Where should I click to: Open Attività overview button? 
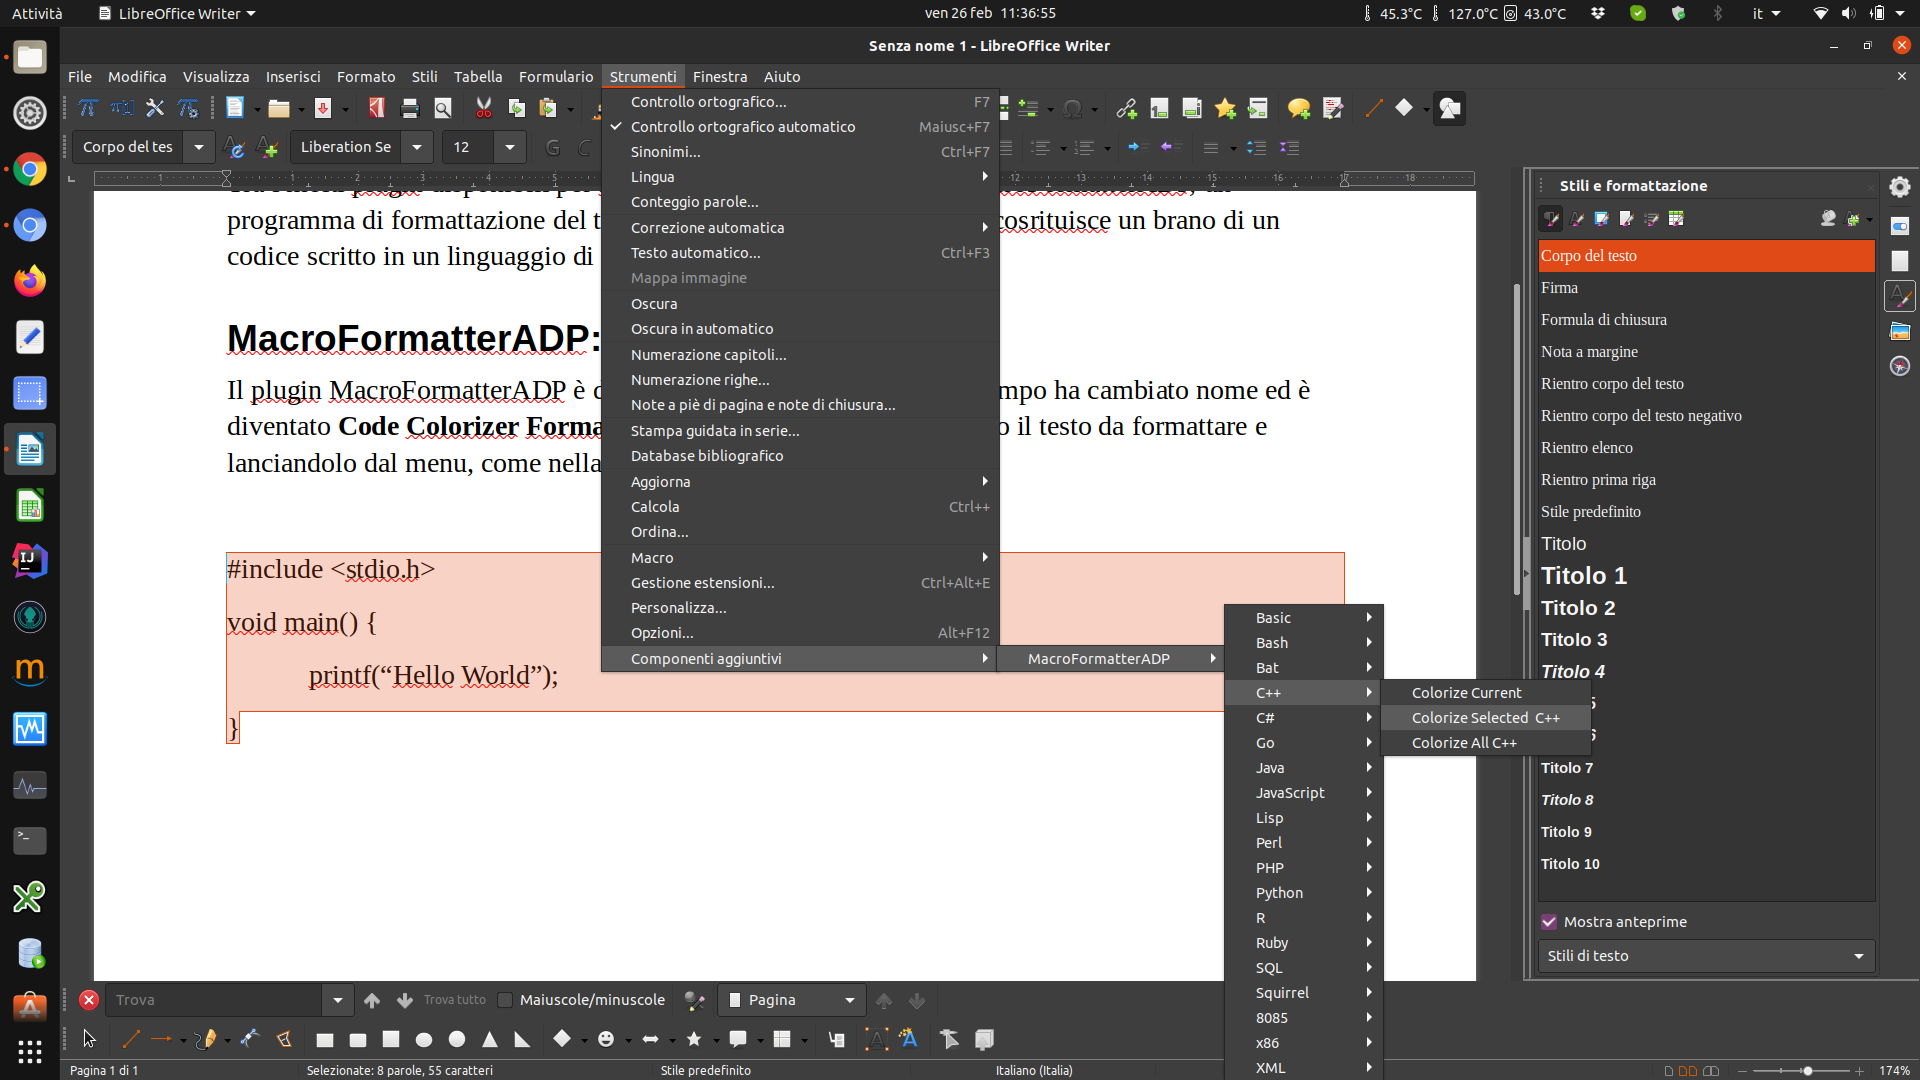coord(37,13)
